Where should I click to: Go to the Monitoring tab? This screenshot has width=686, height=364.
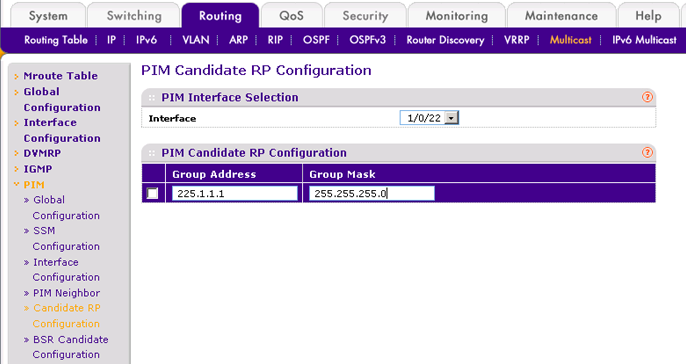click(x=457, y=16)
